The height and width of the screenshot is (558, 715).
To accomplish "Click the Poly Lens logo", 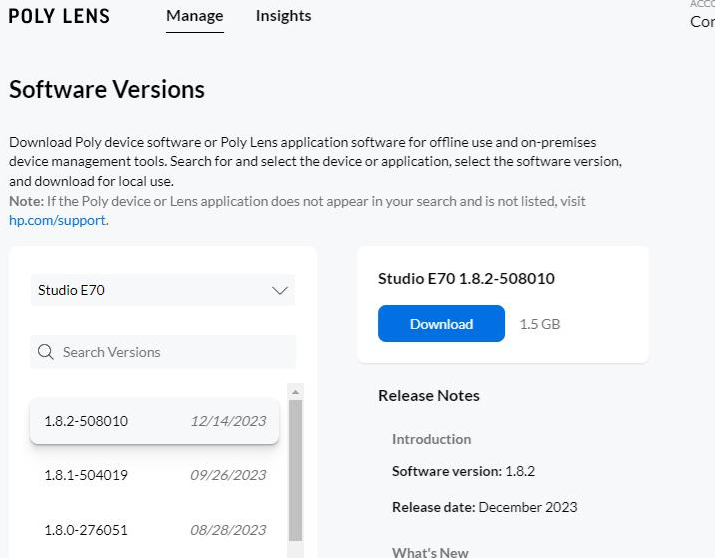I will pos(59,16).
